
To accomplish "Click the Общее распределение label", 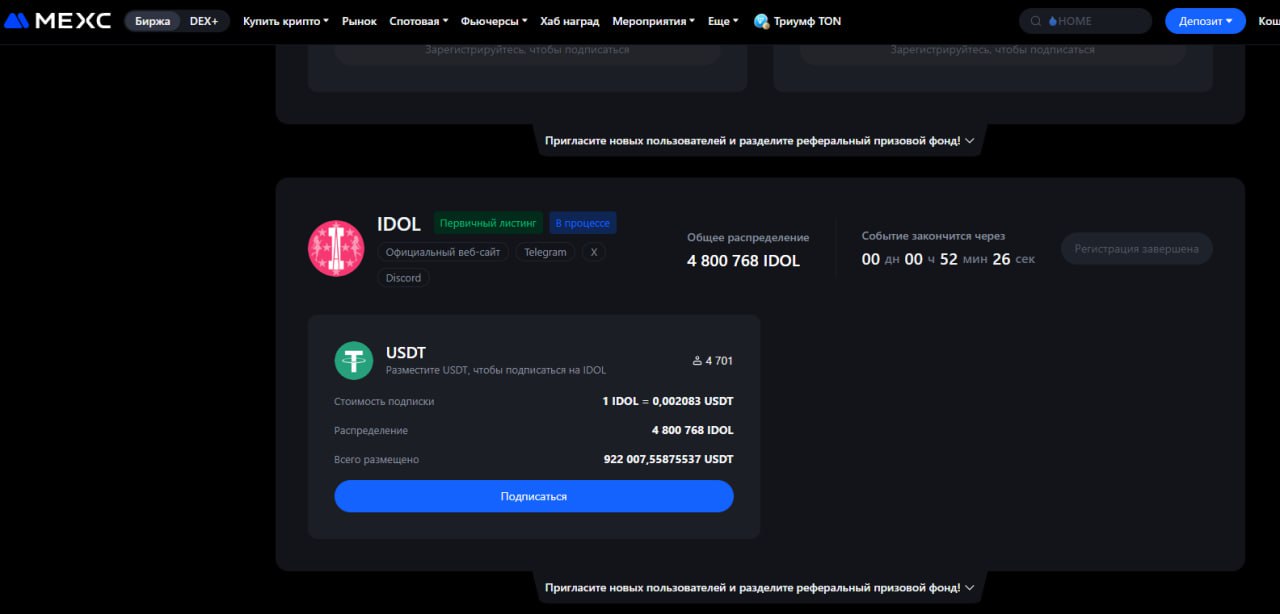I will pos(748,238).
